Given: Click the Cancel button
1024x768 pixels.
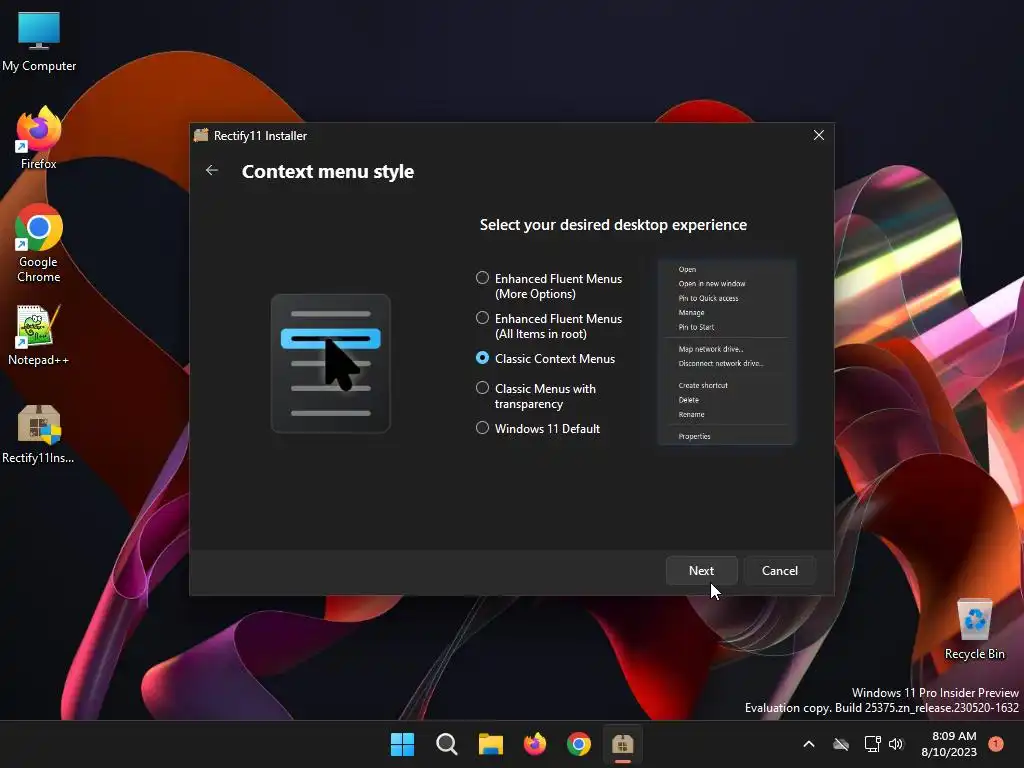Looking at the screenshot, I should (780, 571).
